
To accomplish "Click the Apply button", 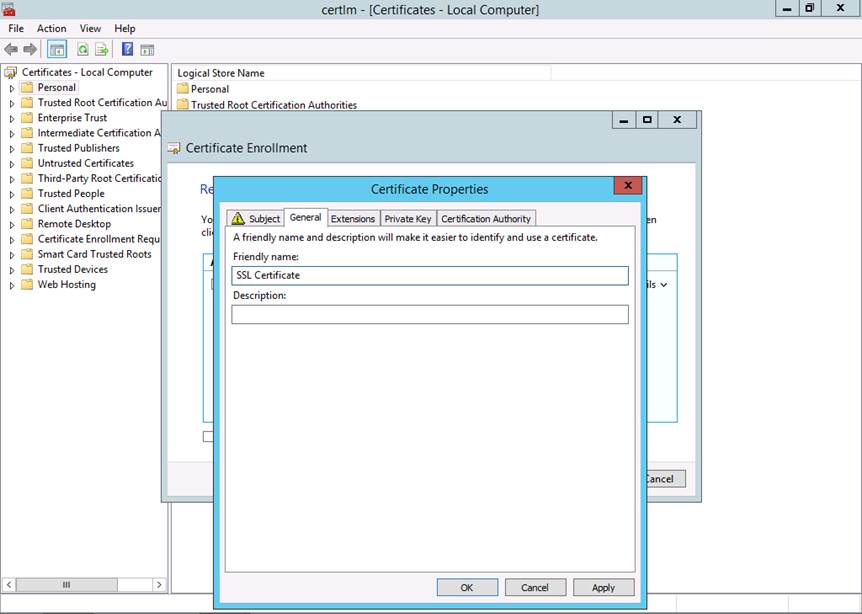I will click(x=603, y=587).
